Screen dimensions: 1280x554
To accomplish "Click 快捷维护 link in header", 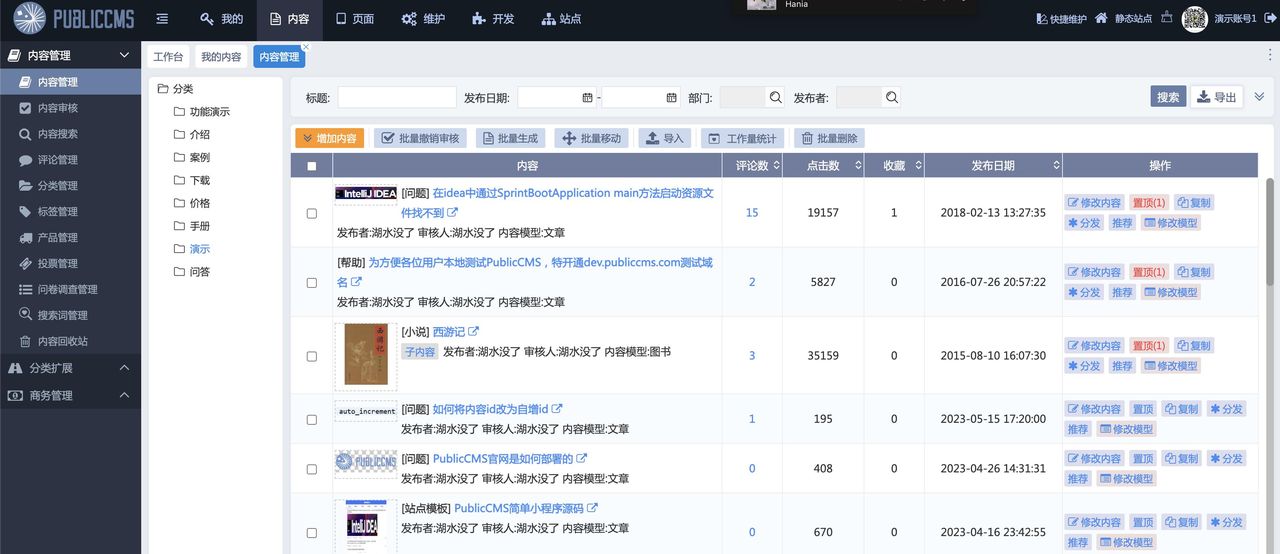I will point(1061,19).
